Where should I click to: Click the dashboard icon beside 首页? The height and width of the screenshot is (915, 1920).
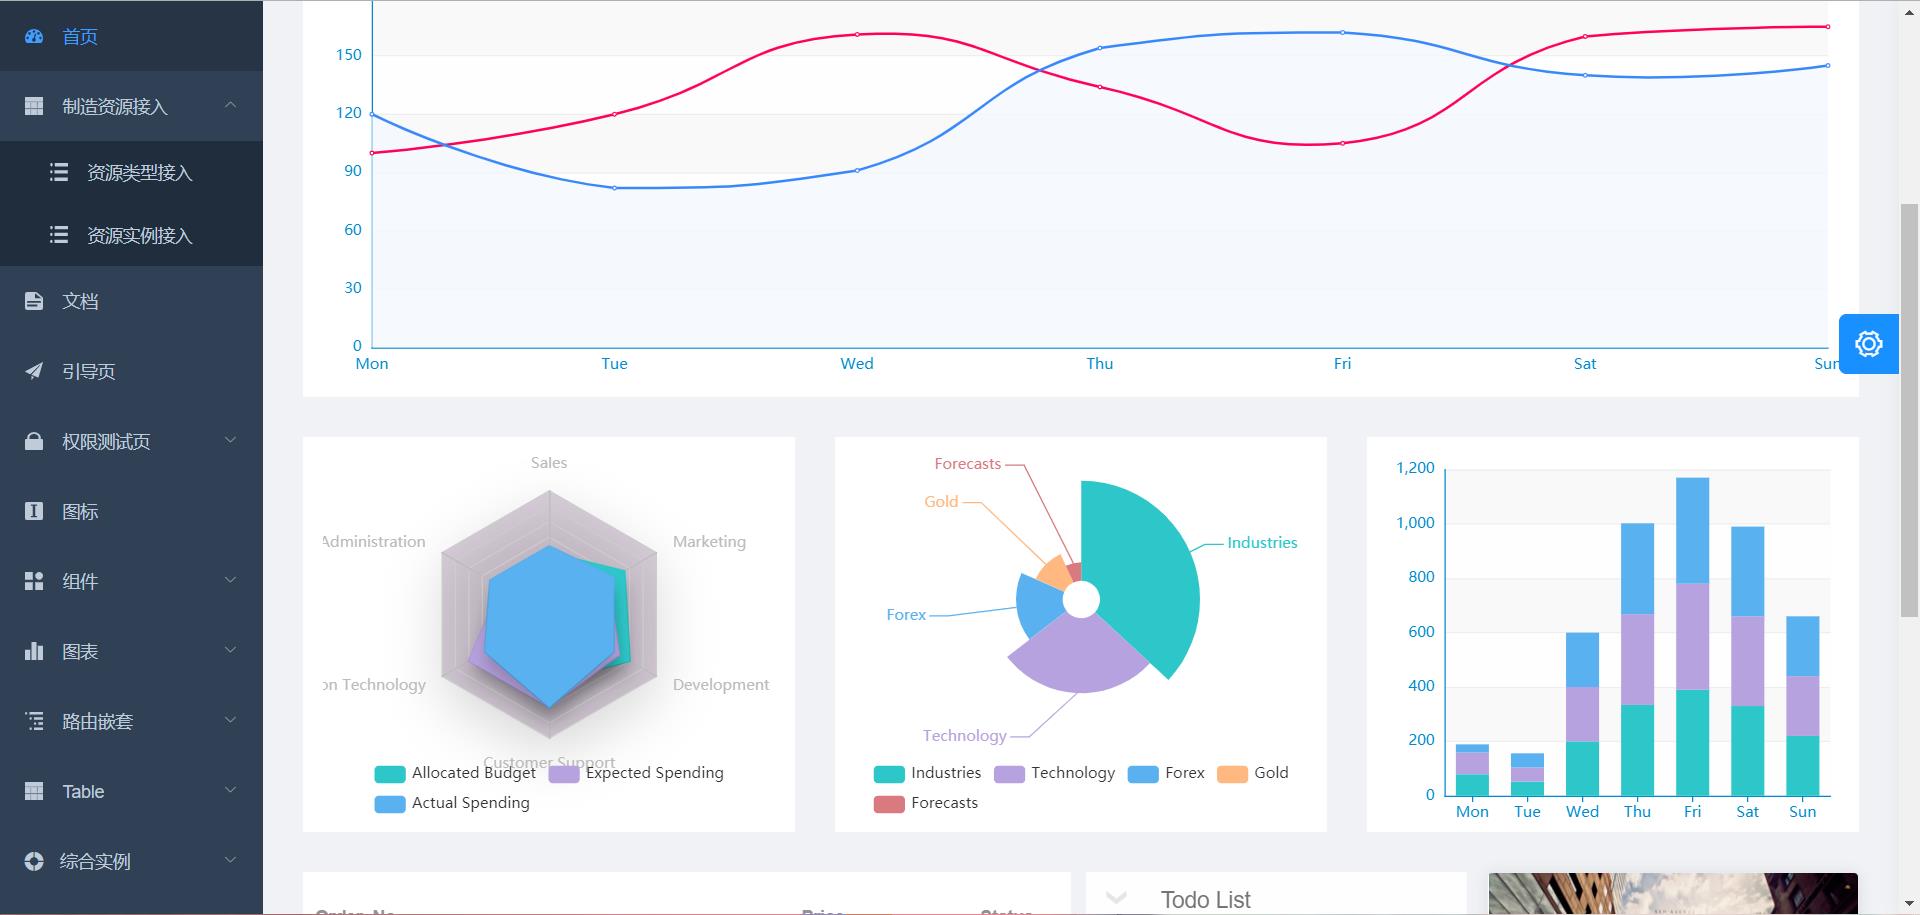tap(34, 37)
